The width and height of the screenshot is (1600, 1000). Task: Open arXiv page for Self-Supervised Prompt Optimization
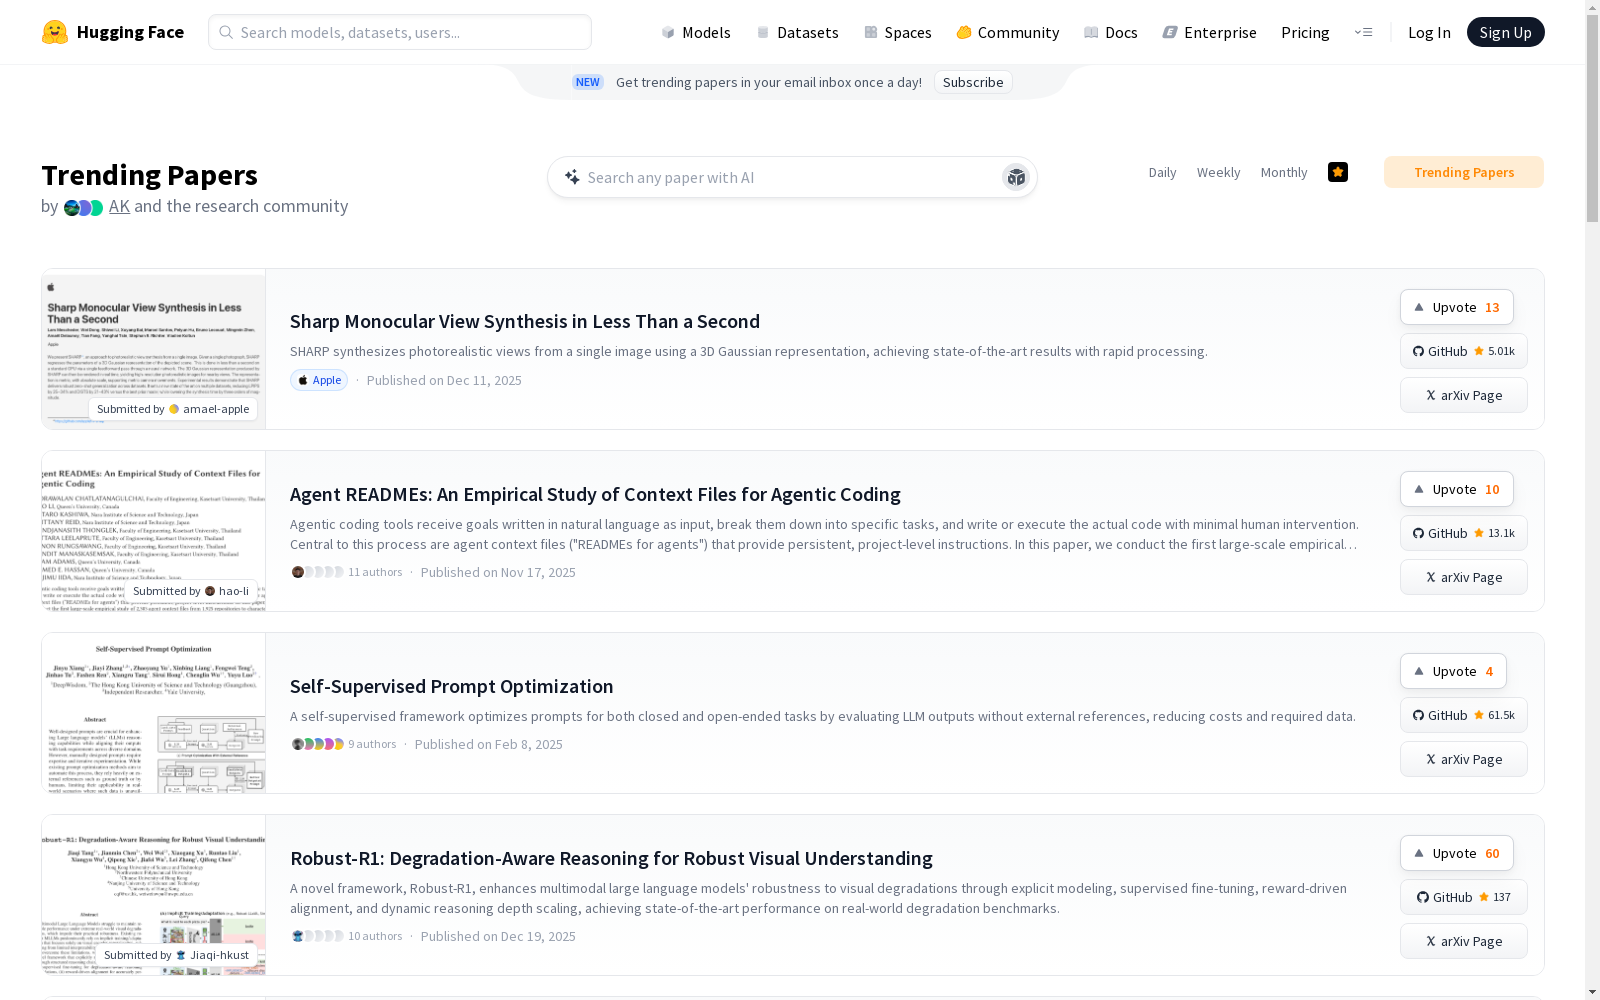pos(1463,759)
